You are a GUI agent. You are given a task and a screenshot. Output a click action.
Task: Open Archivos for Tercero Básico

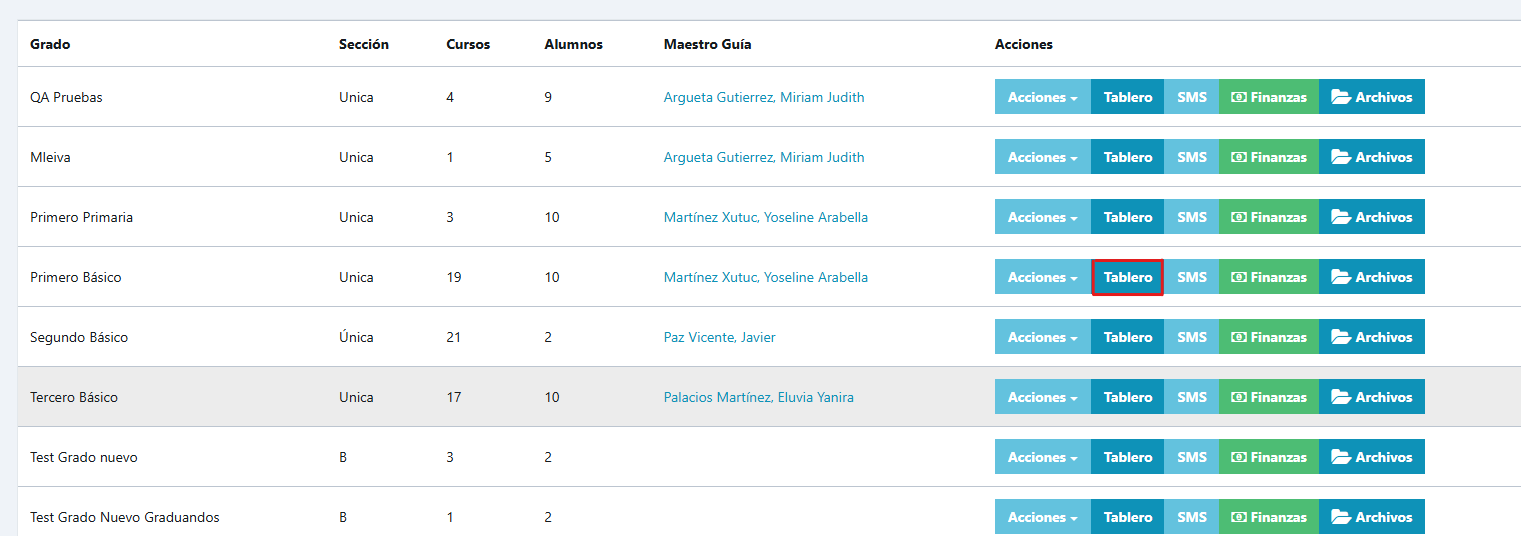[x=1372, y=397]
